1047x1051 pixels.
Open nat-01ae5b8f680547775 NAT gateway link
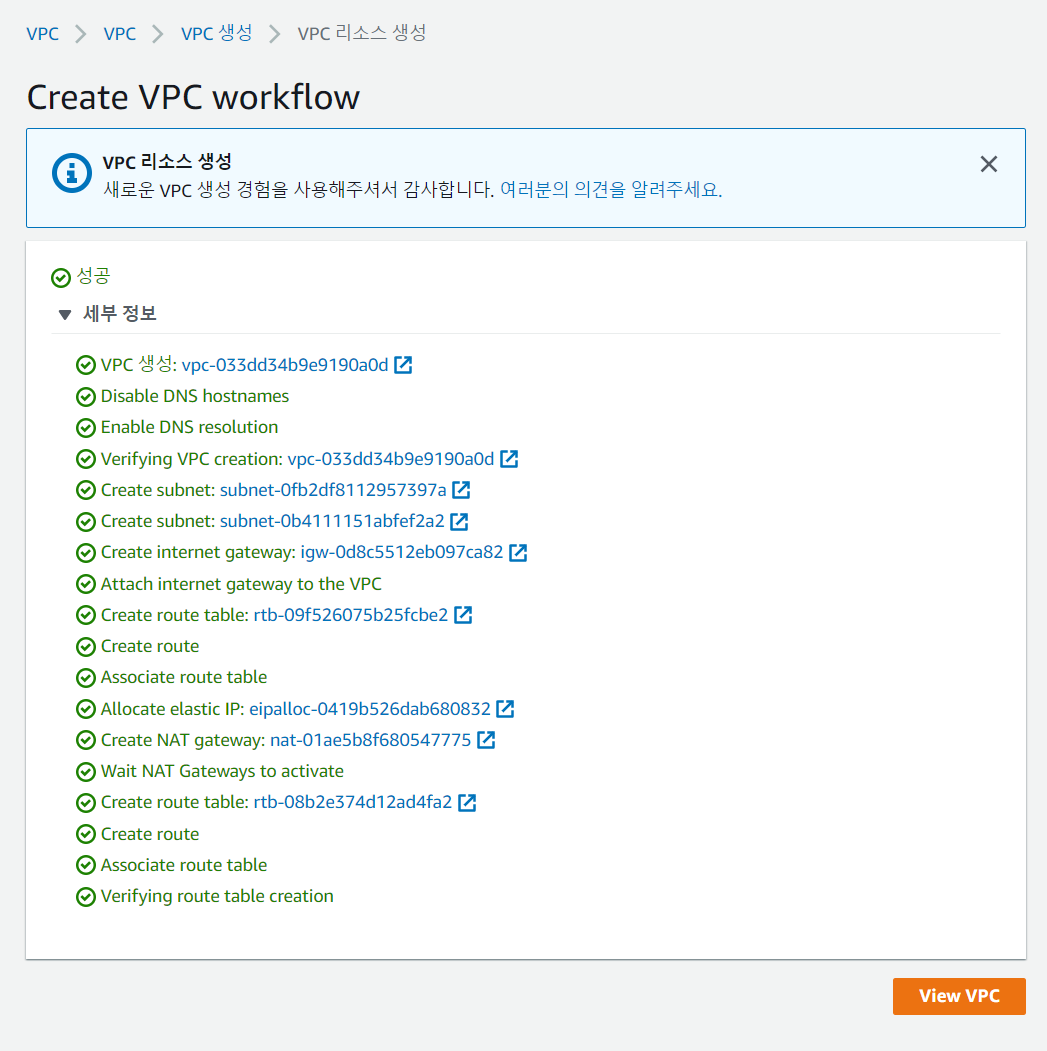tap(371, 740)
